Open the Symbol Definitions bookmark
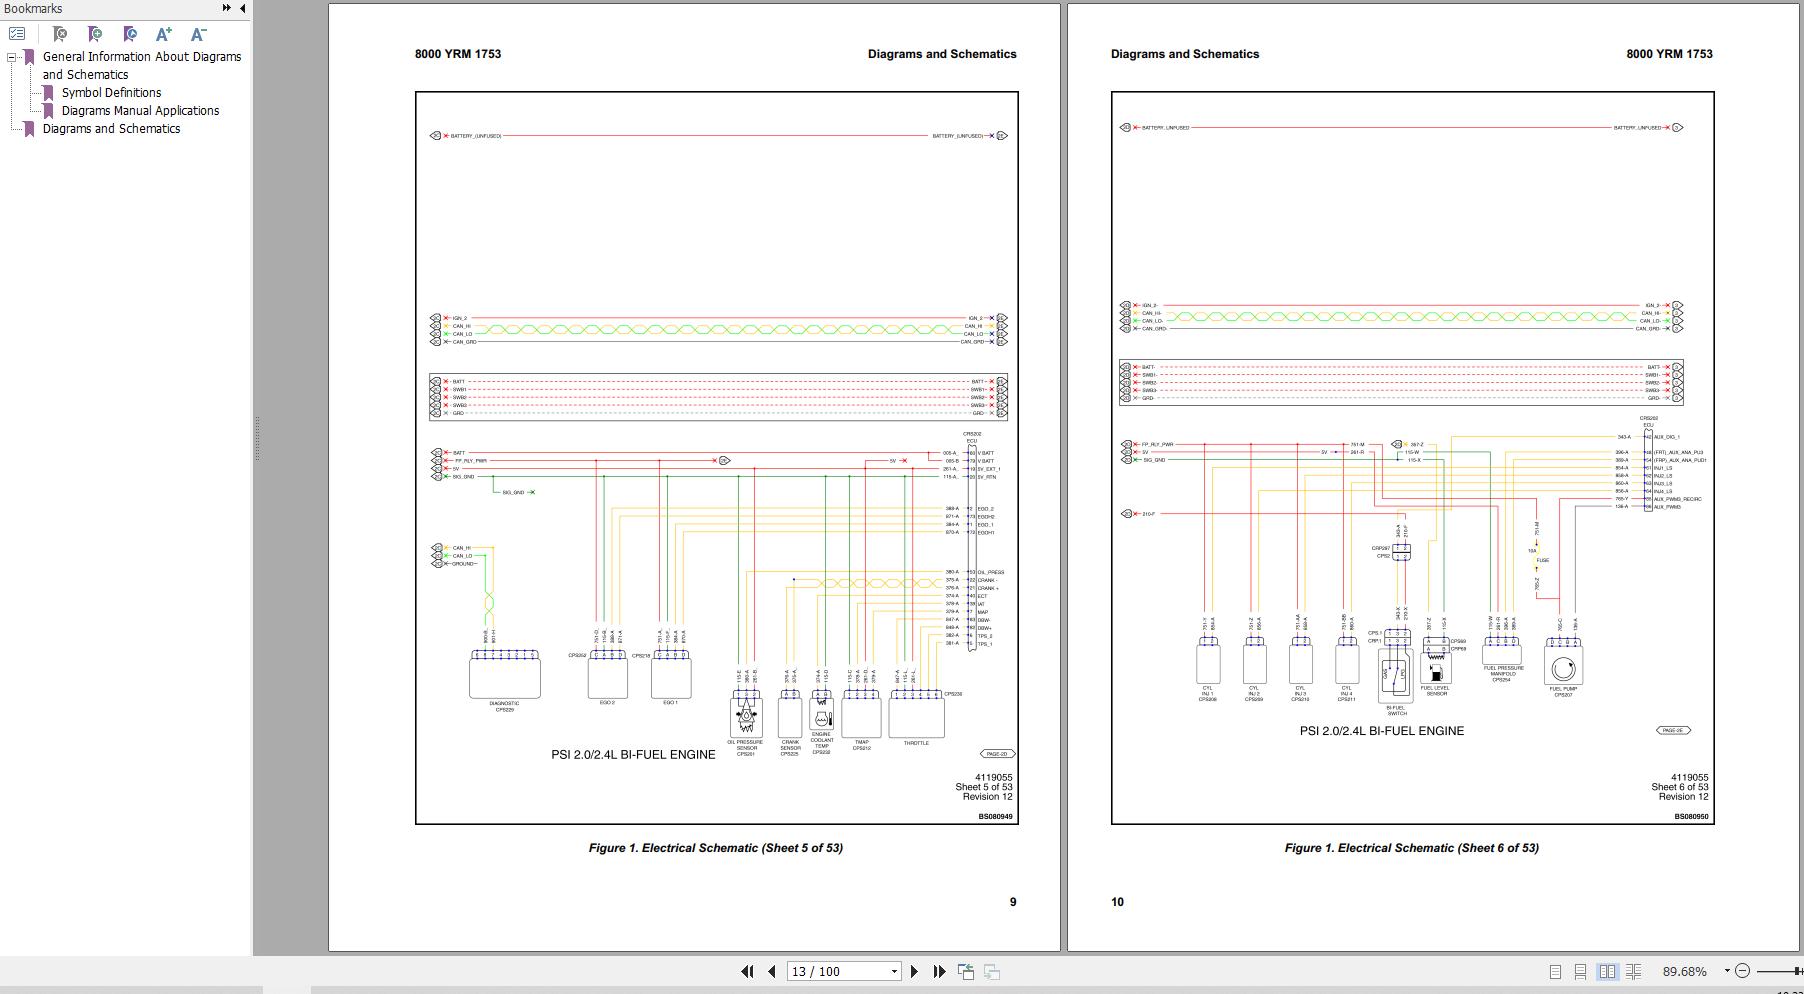 [111, 93]
